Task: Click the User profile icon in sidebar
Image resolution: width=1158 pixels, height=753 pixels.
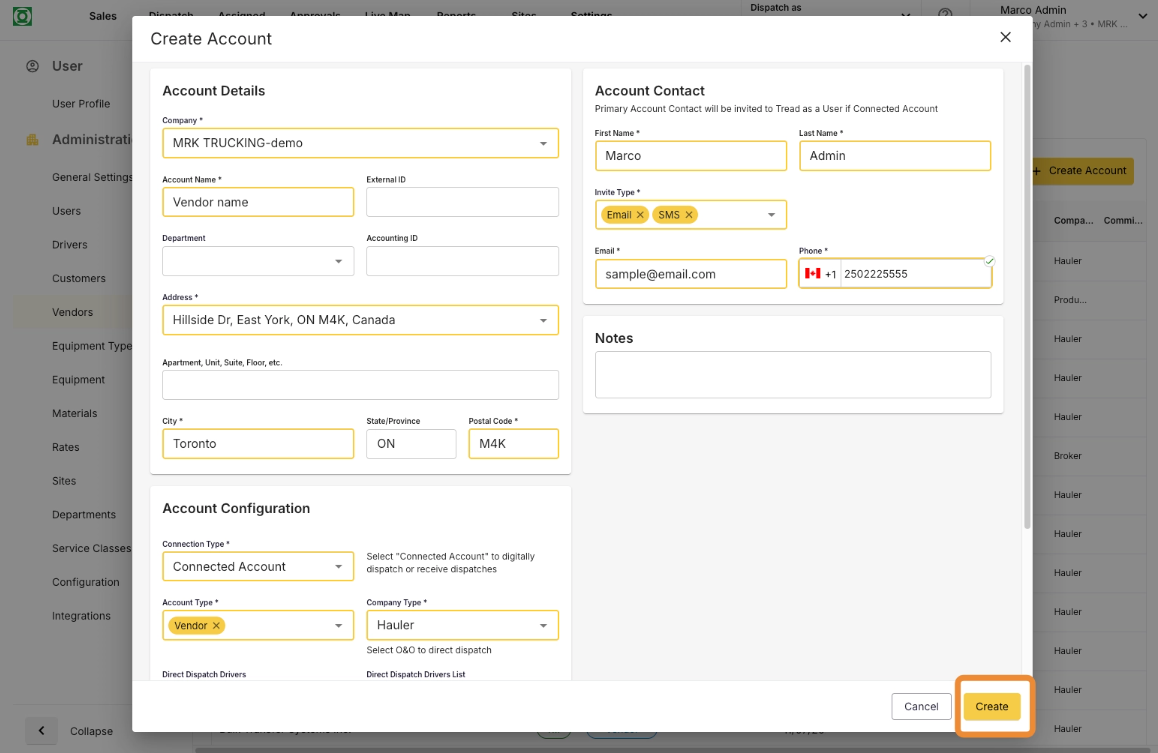Action: [x=32, y=66]
